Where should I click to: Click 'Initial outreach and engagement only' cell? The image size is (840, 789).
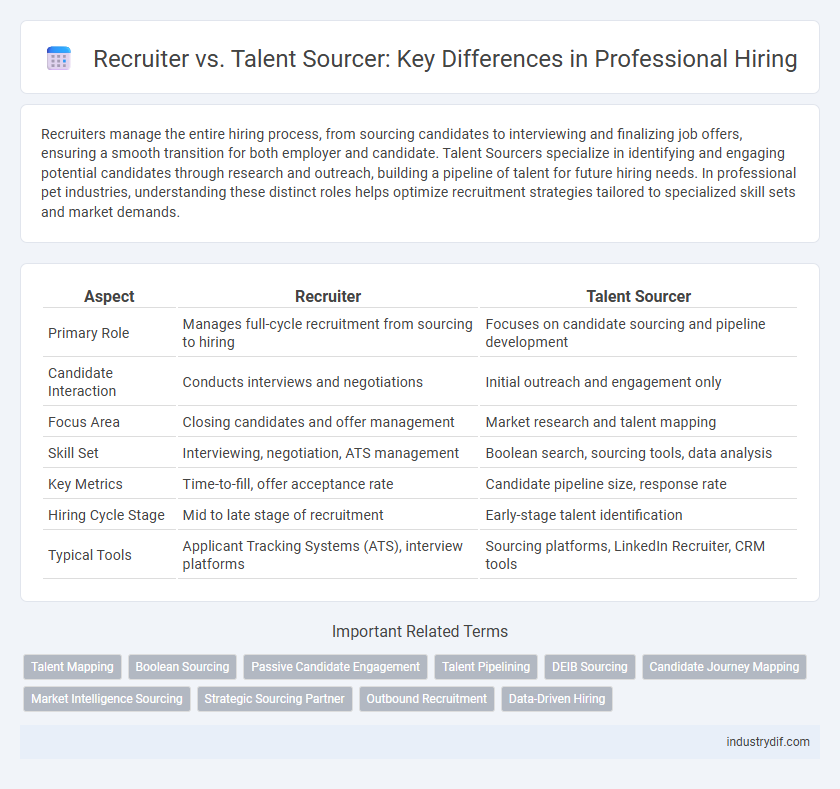tap(639, 382)
